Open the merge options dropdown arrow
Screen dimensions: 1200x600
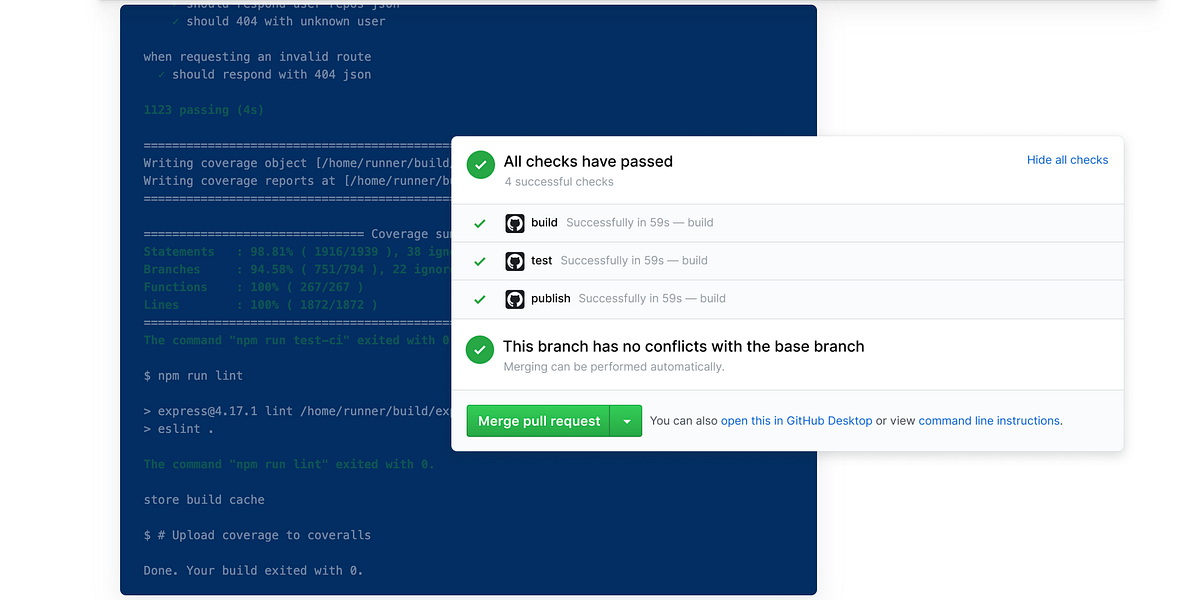tap(626, 421)
